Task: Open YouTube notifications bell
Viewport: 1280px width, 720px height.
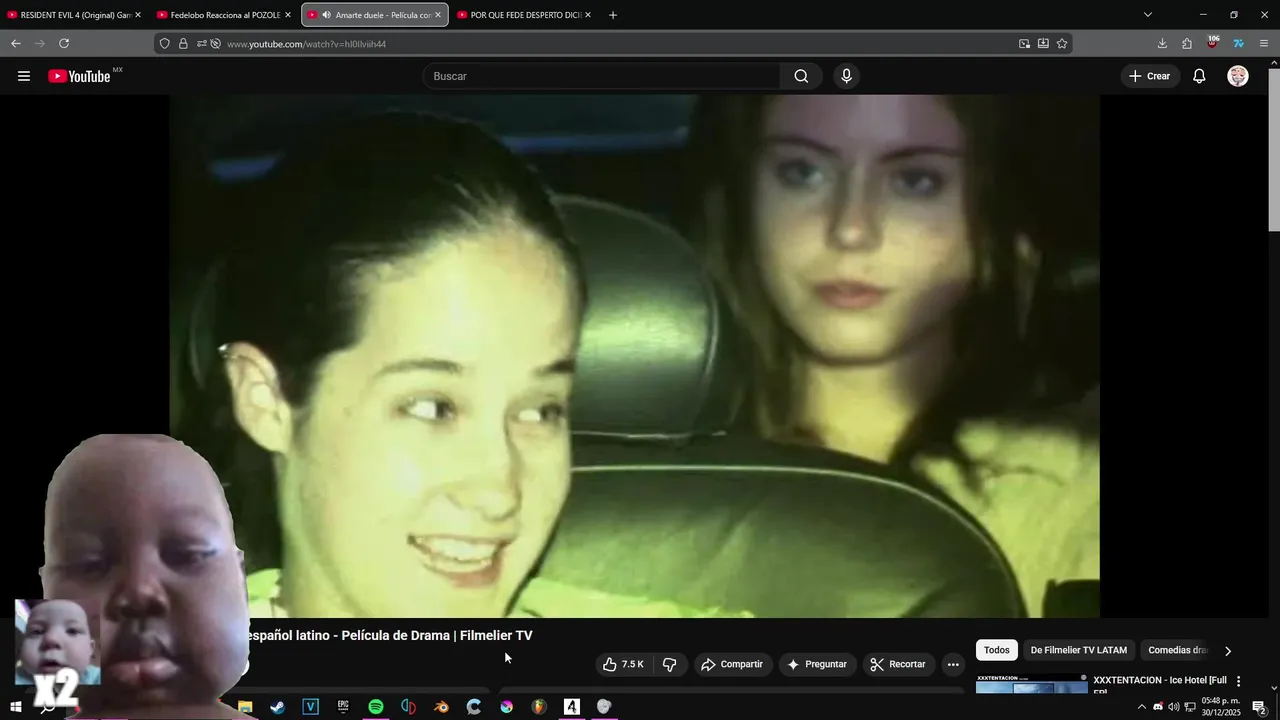Action: point(1199,76)
